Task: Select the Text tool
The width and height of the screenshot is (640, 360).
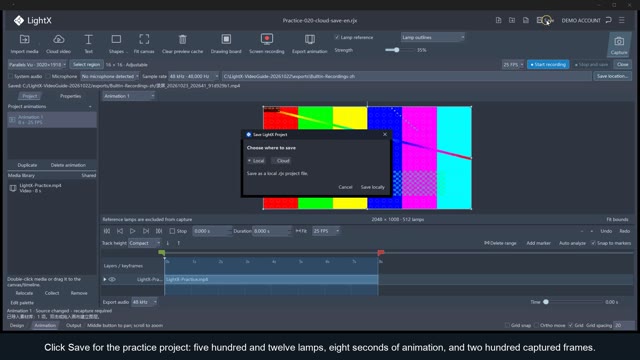Action: tap(88, 44)
